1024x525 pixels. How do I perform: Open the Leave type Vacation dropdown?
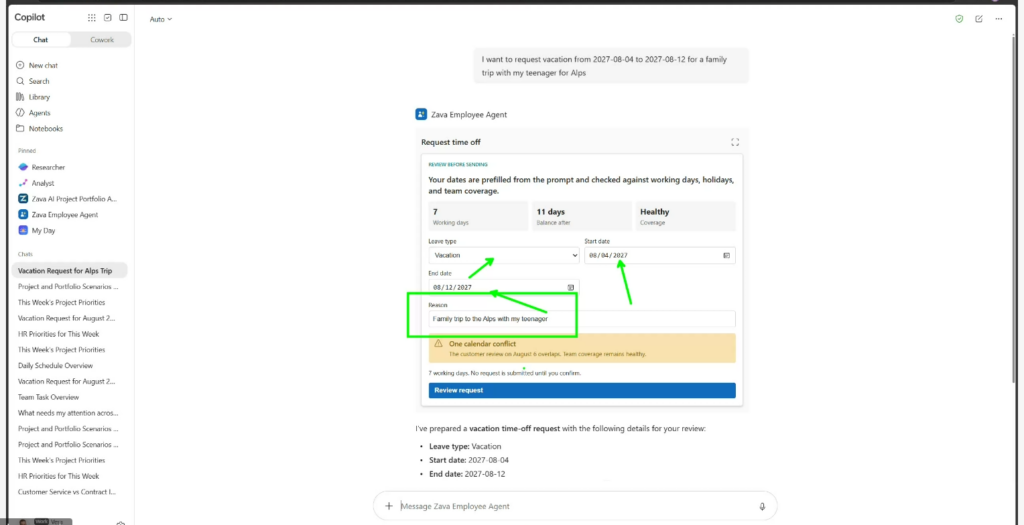(504, 255)
